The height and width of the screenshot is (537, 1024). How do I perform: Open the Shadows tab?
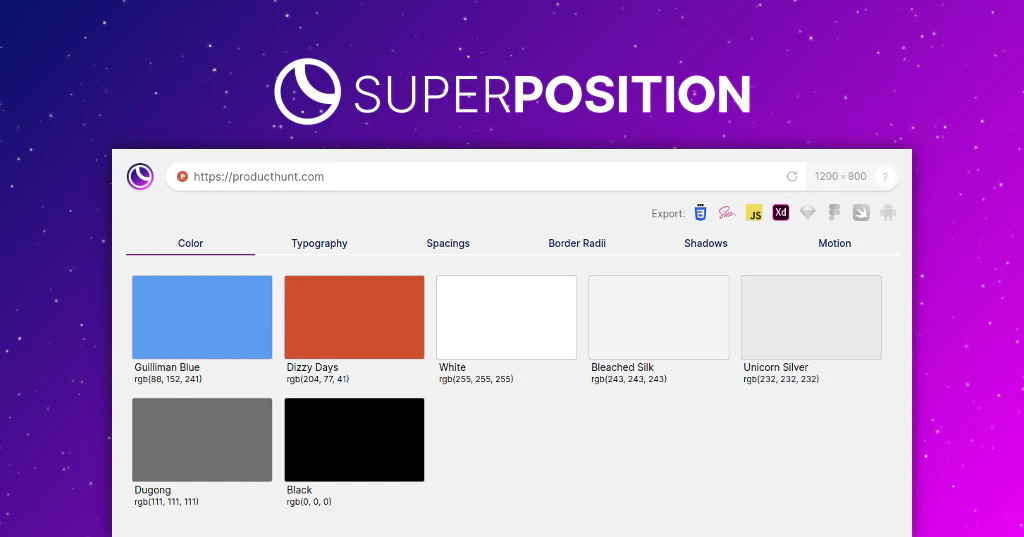[706, 243]
